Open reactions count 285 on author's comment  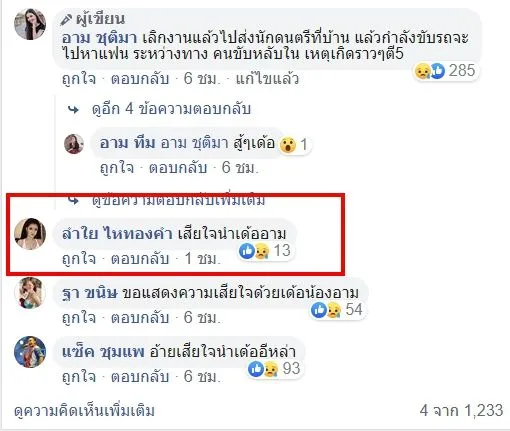(x=445, y=71)
